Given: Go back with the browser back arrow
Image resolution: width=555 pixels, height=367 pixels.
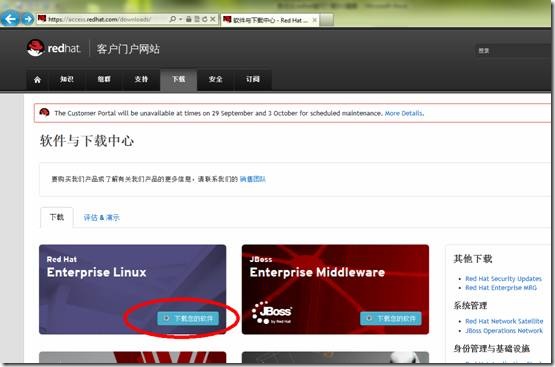Looking at the screenshot, I should [10, 19].
